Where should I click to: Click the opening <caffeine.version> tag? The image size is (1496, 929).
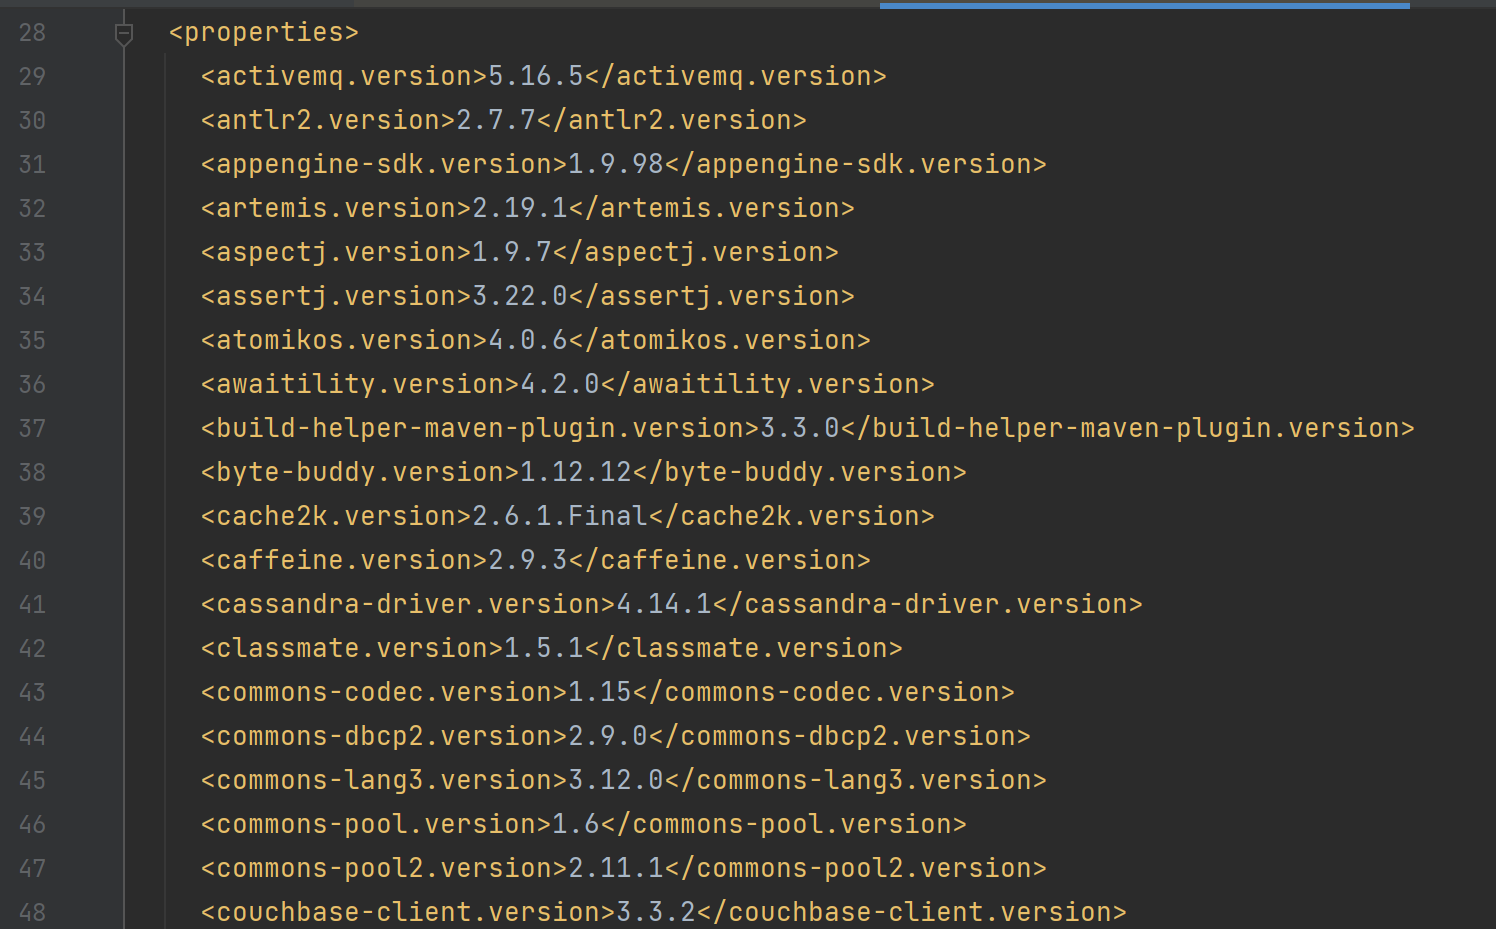pos(344,560)
